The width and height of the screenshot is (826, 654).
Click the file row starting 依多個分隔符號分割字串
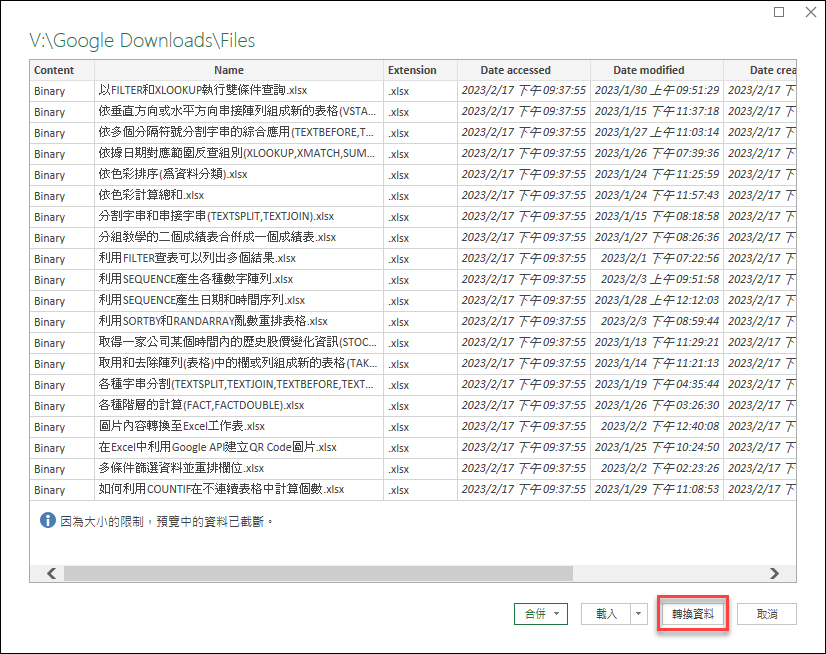[x=236, y=132]
